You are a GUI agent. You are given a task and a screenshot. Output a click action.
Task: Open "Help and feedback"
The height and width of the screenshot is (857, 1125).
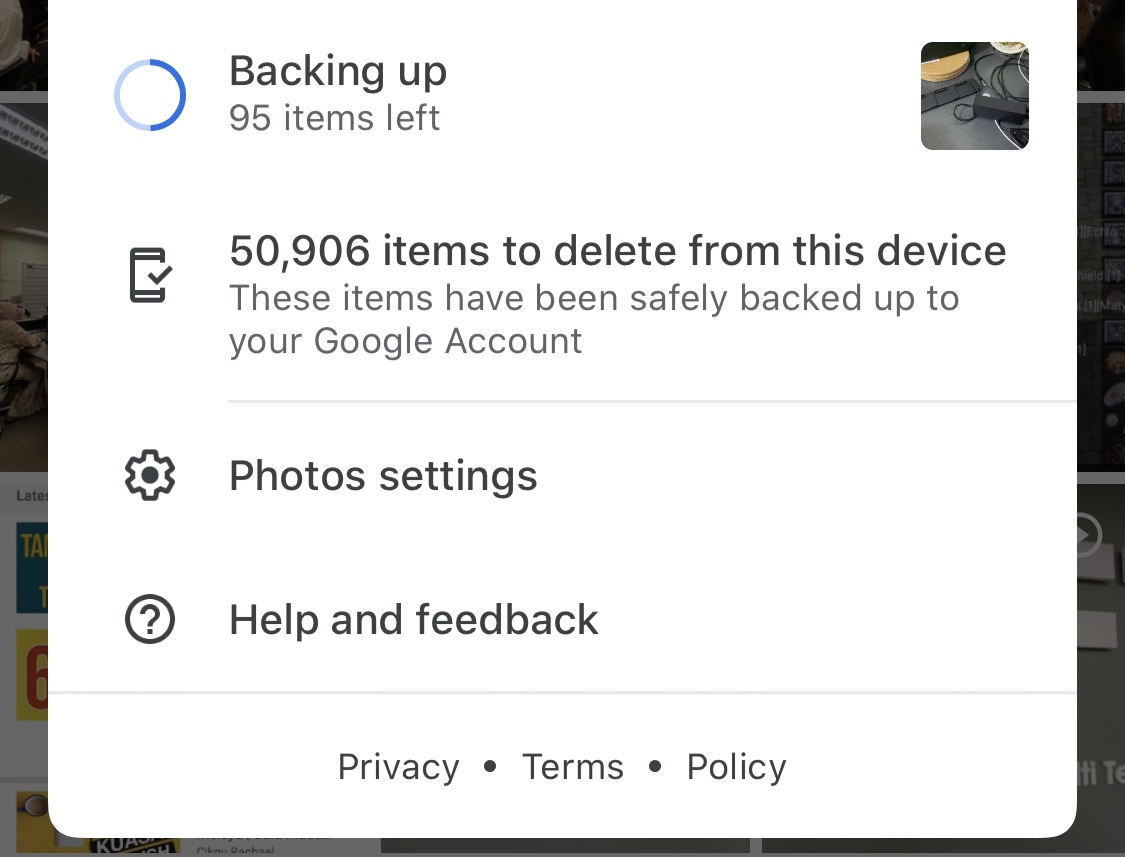pos(414,620)
